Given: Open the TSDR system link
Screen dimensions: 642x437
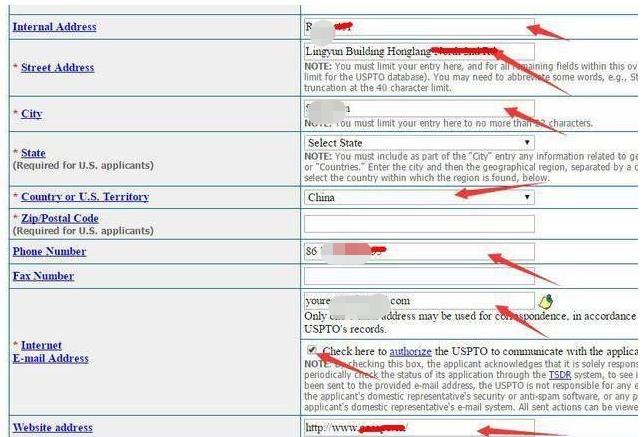Looking at the screenshot, I should pyautogui.click(x=560, y=374).
